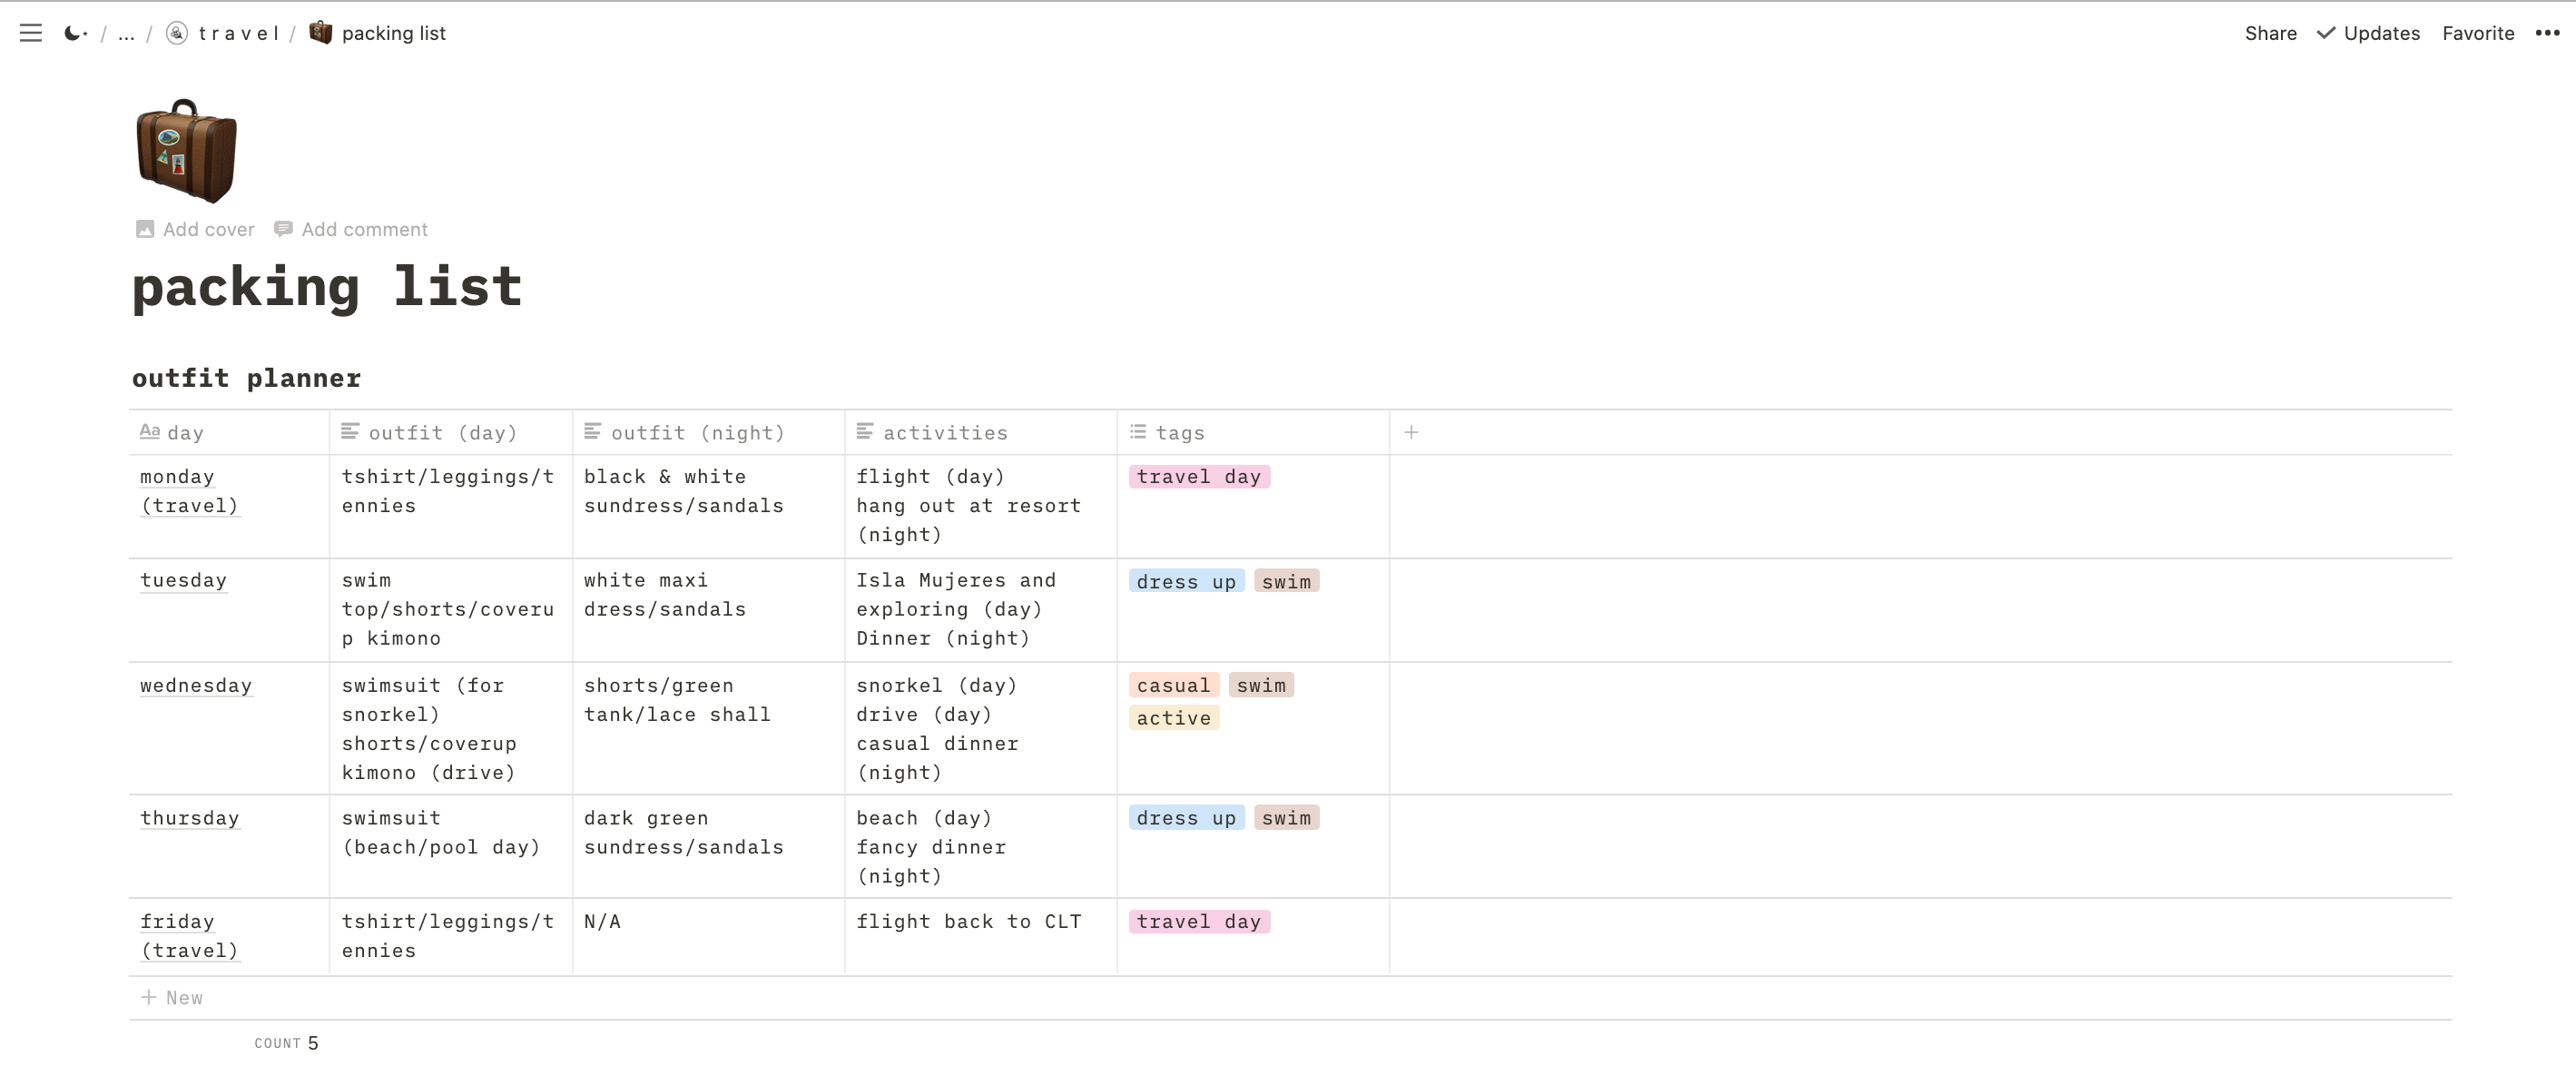Viewport: 2576px width, 1086px height.
Task: Open the tags column header menu
Action: click(1180, 433)
